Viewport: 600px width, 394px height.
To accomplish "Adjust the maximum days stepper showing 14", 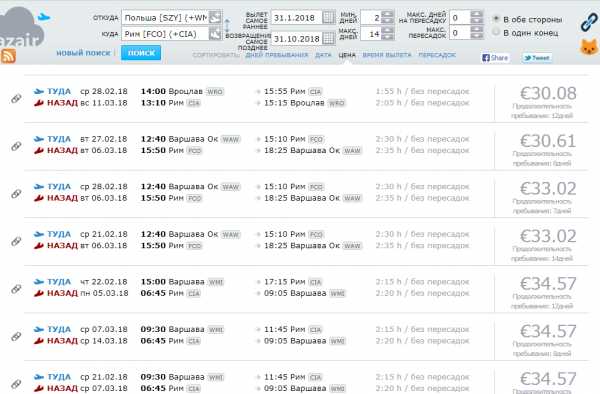I will click(388, 34).
